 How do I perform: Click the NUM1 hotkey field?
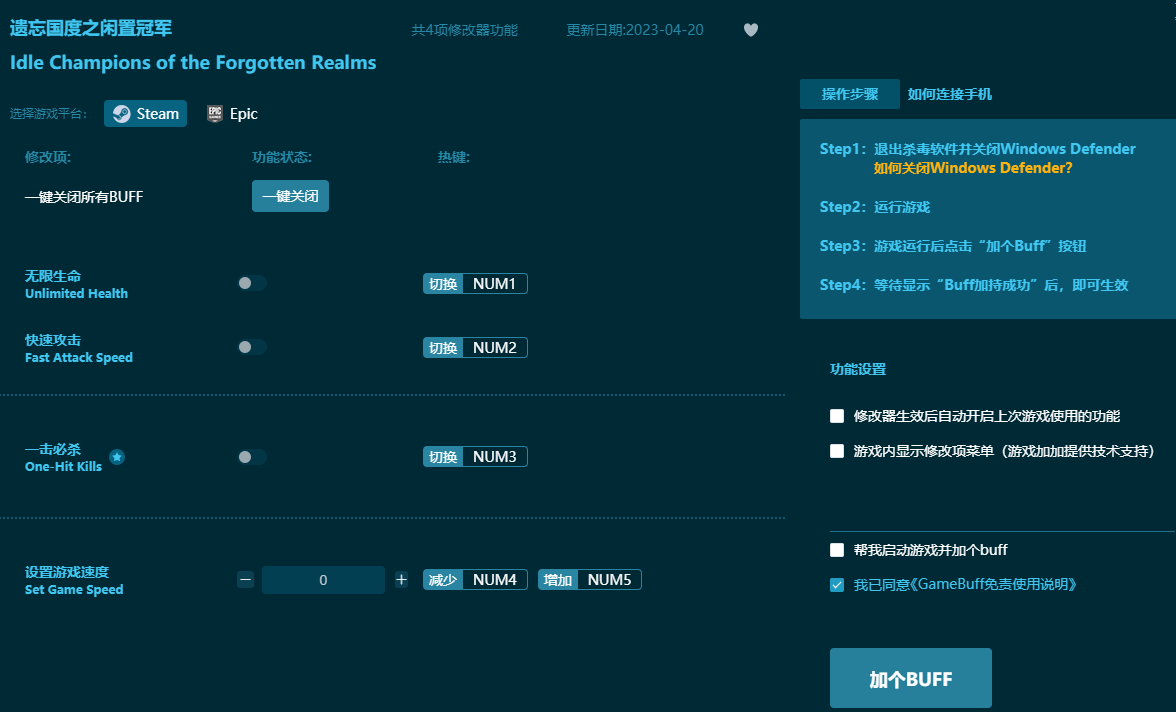tap(495, 284)
